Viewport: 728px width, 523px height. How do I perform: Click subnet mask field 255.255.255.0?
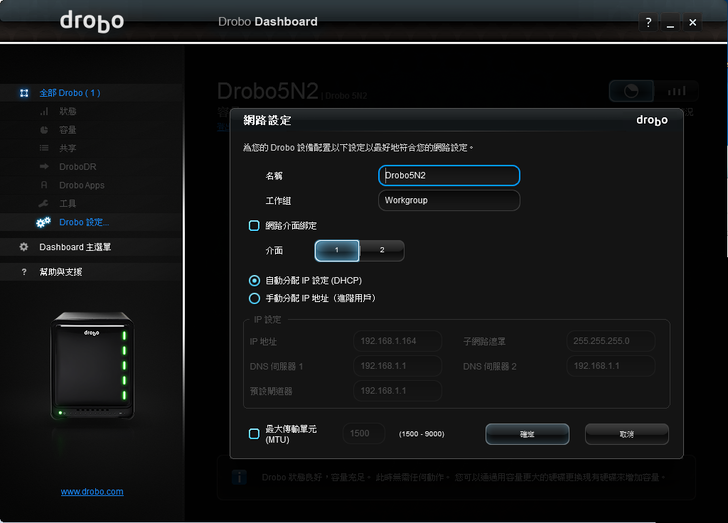[611, 341]
